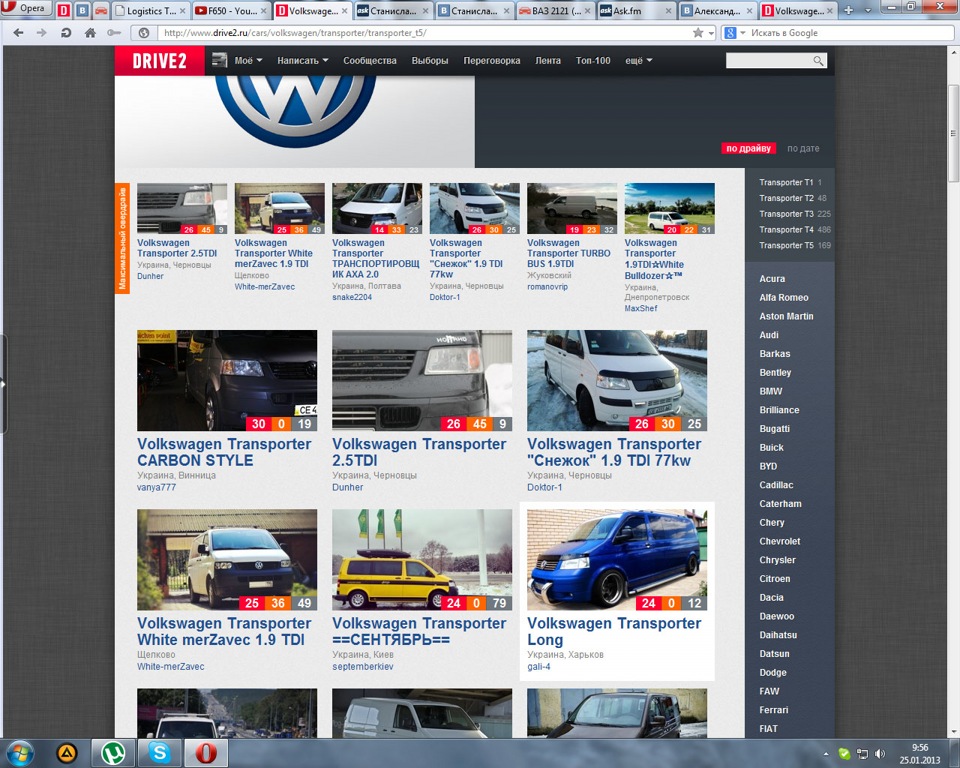Screen dimensions: 960x768
Task: Go to the browser home page
Action: tap(90, 33)
